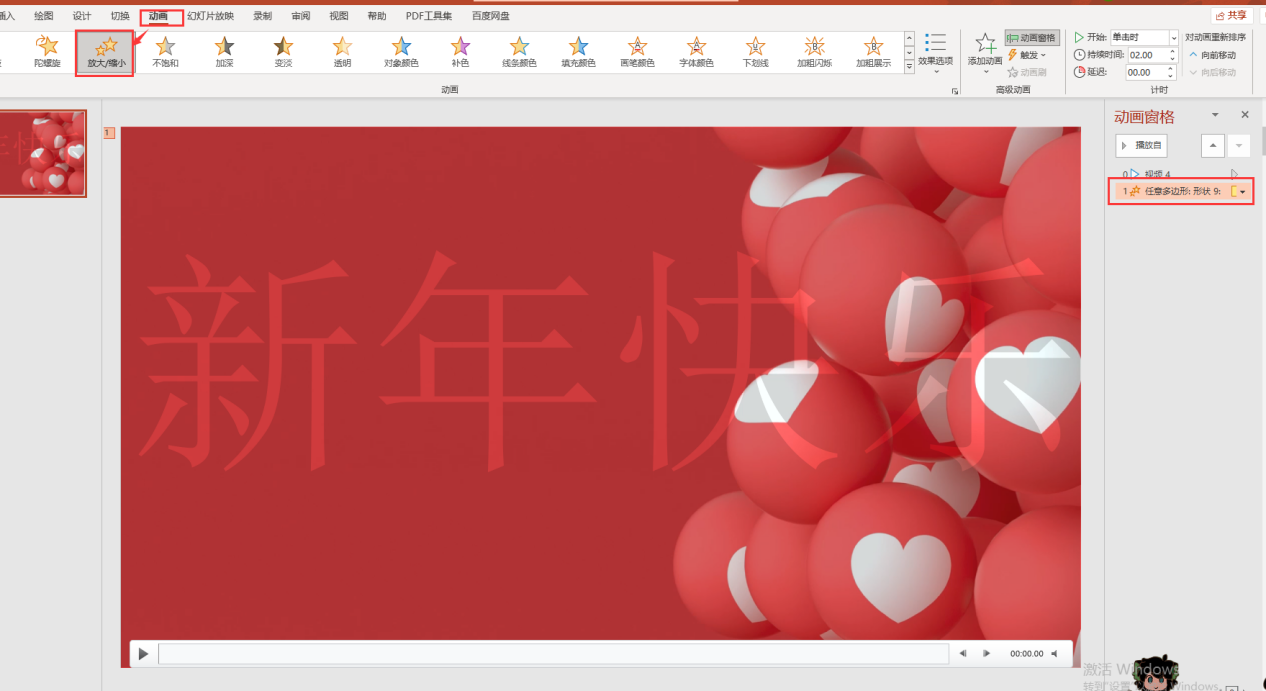Screen dimensions: 1266x691
Task: Play the video on the slide
Action: pyautogui.click(x=143, y=654)
